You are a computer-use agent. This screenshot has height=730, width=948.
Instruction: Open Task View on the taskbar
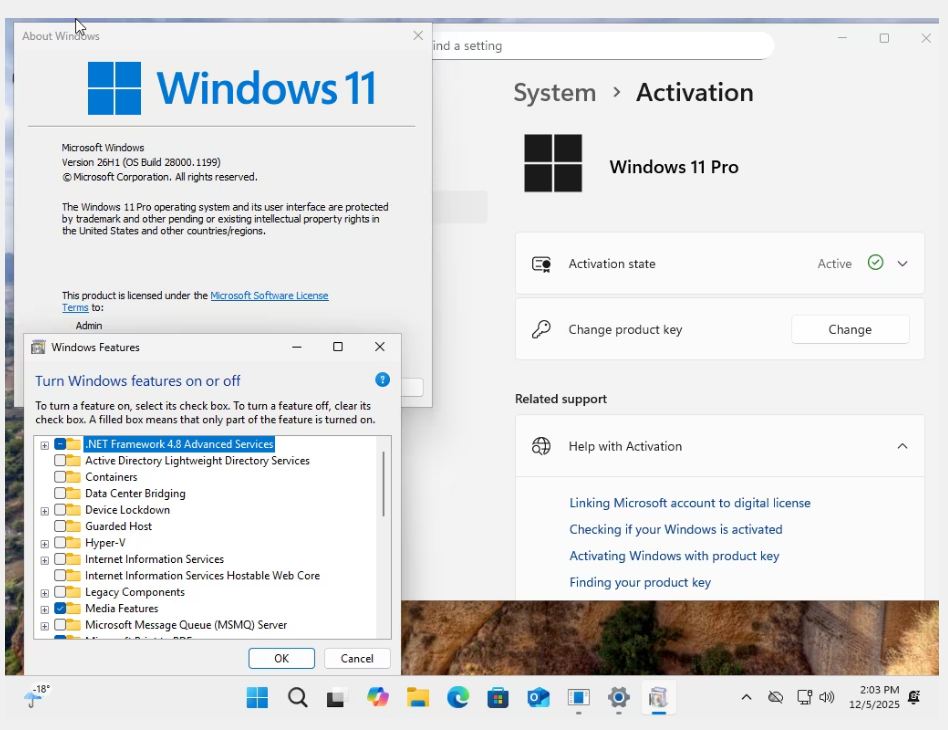[x=337, y=698]
